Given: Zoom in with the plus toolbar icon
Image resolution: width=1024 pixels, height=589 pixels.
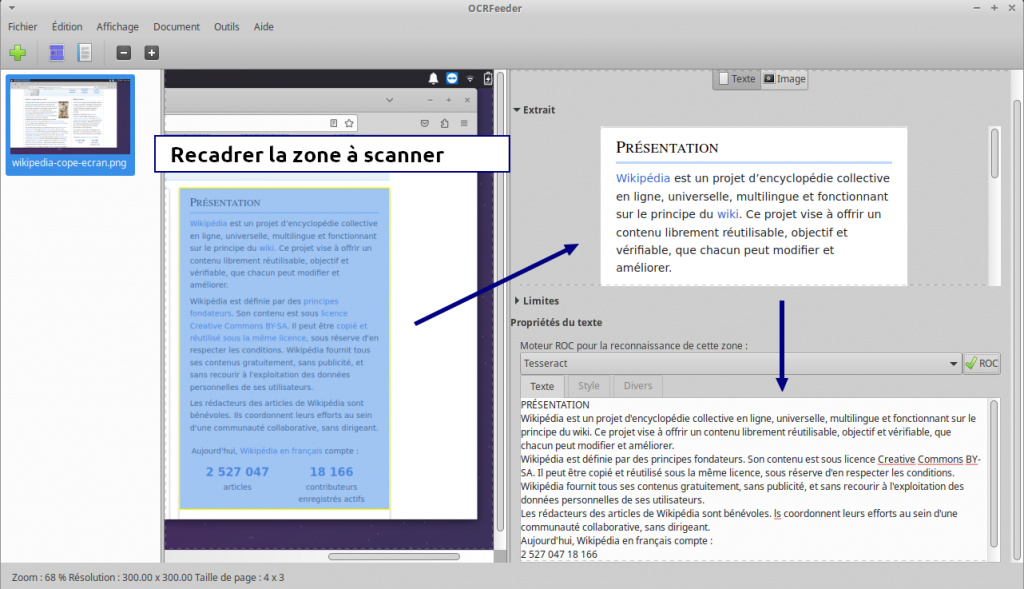Looking at the screenshot, I should [x=151, y=53].
